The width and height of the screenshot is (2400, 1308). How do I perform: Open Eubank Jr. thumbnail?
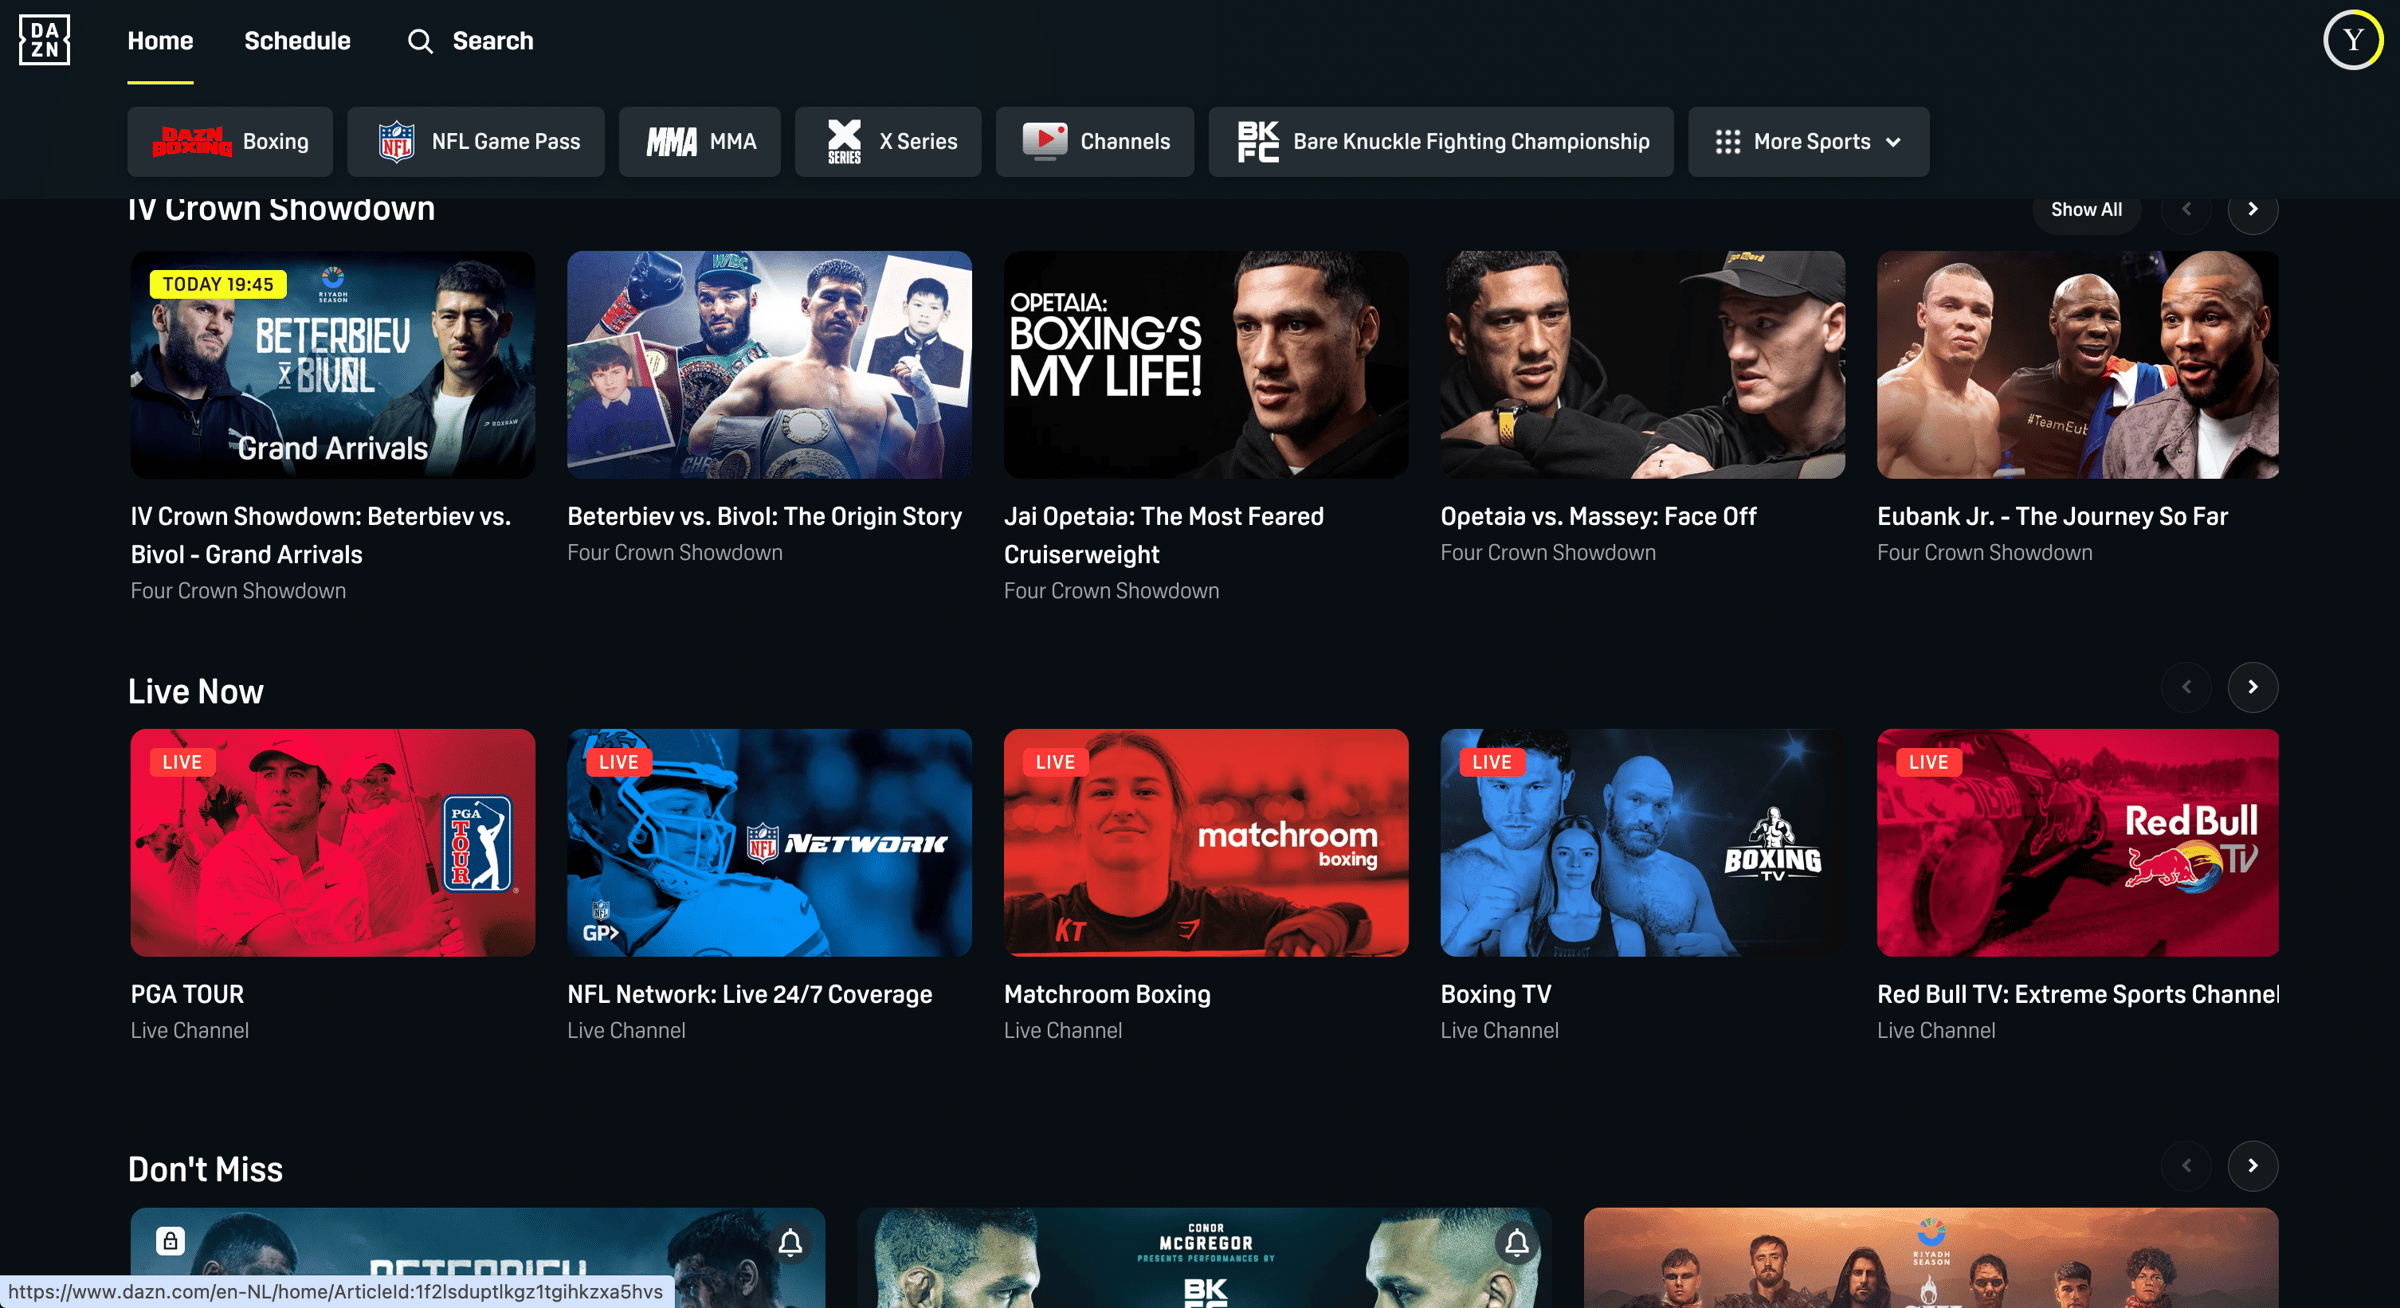tap(2078, 364)
